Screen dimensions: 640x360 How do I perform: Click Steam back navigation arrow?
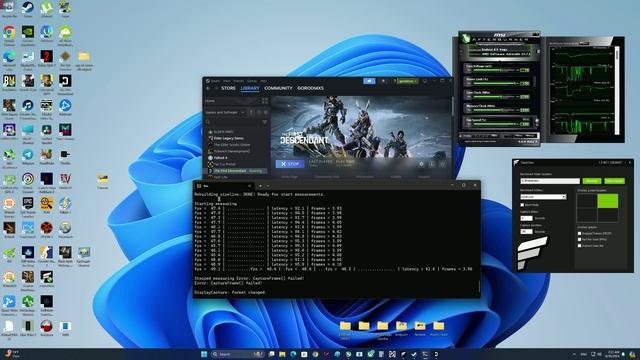pos(208,88)
